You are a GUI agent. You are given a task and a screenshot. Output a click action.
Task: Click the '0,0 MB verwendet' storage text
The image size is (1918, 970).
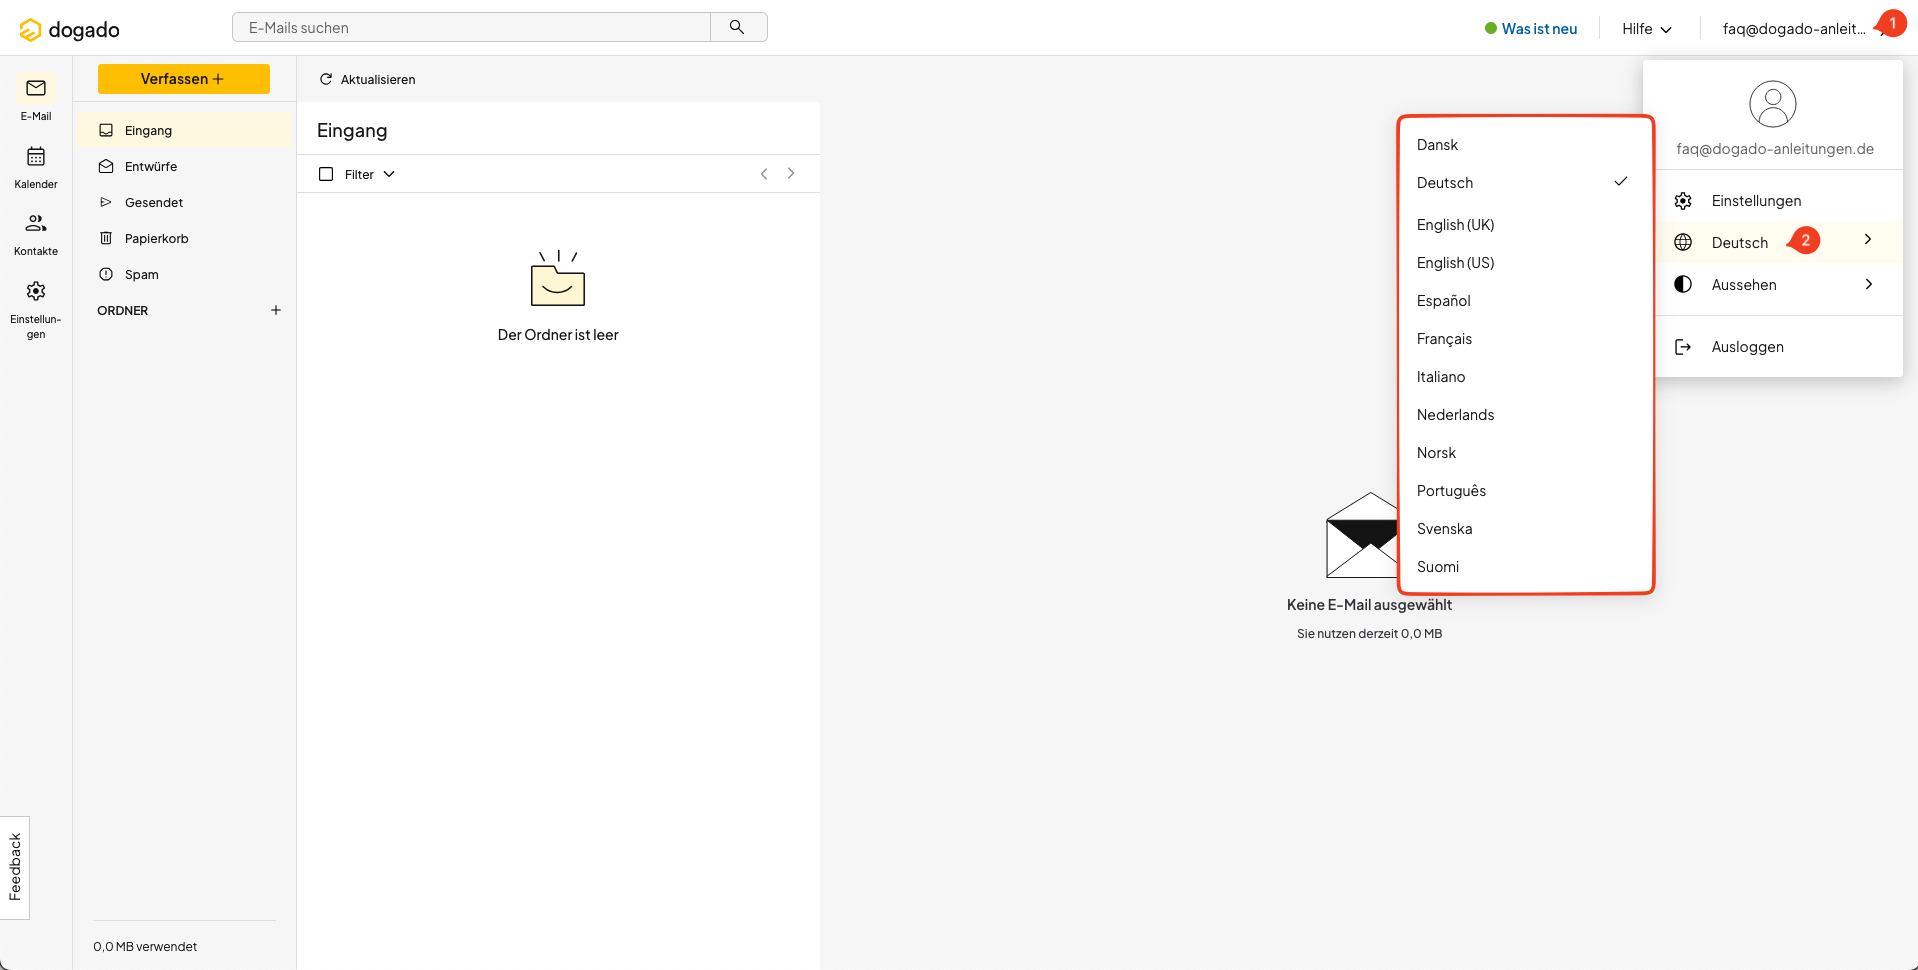145,946
